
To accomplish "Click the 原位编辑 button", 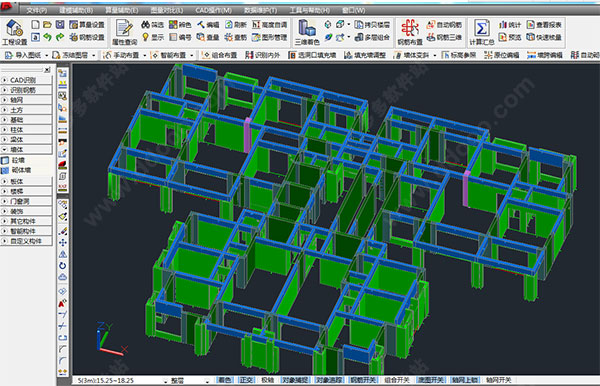I will 502,55.
